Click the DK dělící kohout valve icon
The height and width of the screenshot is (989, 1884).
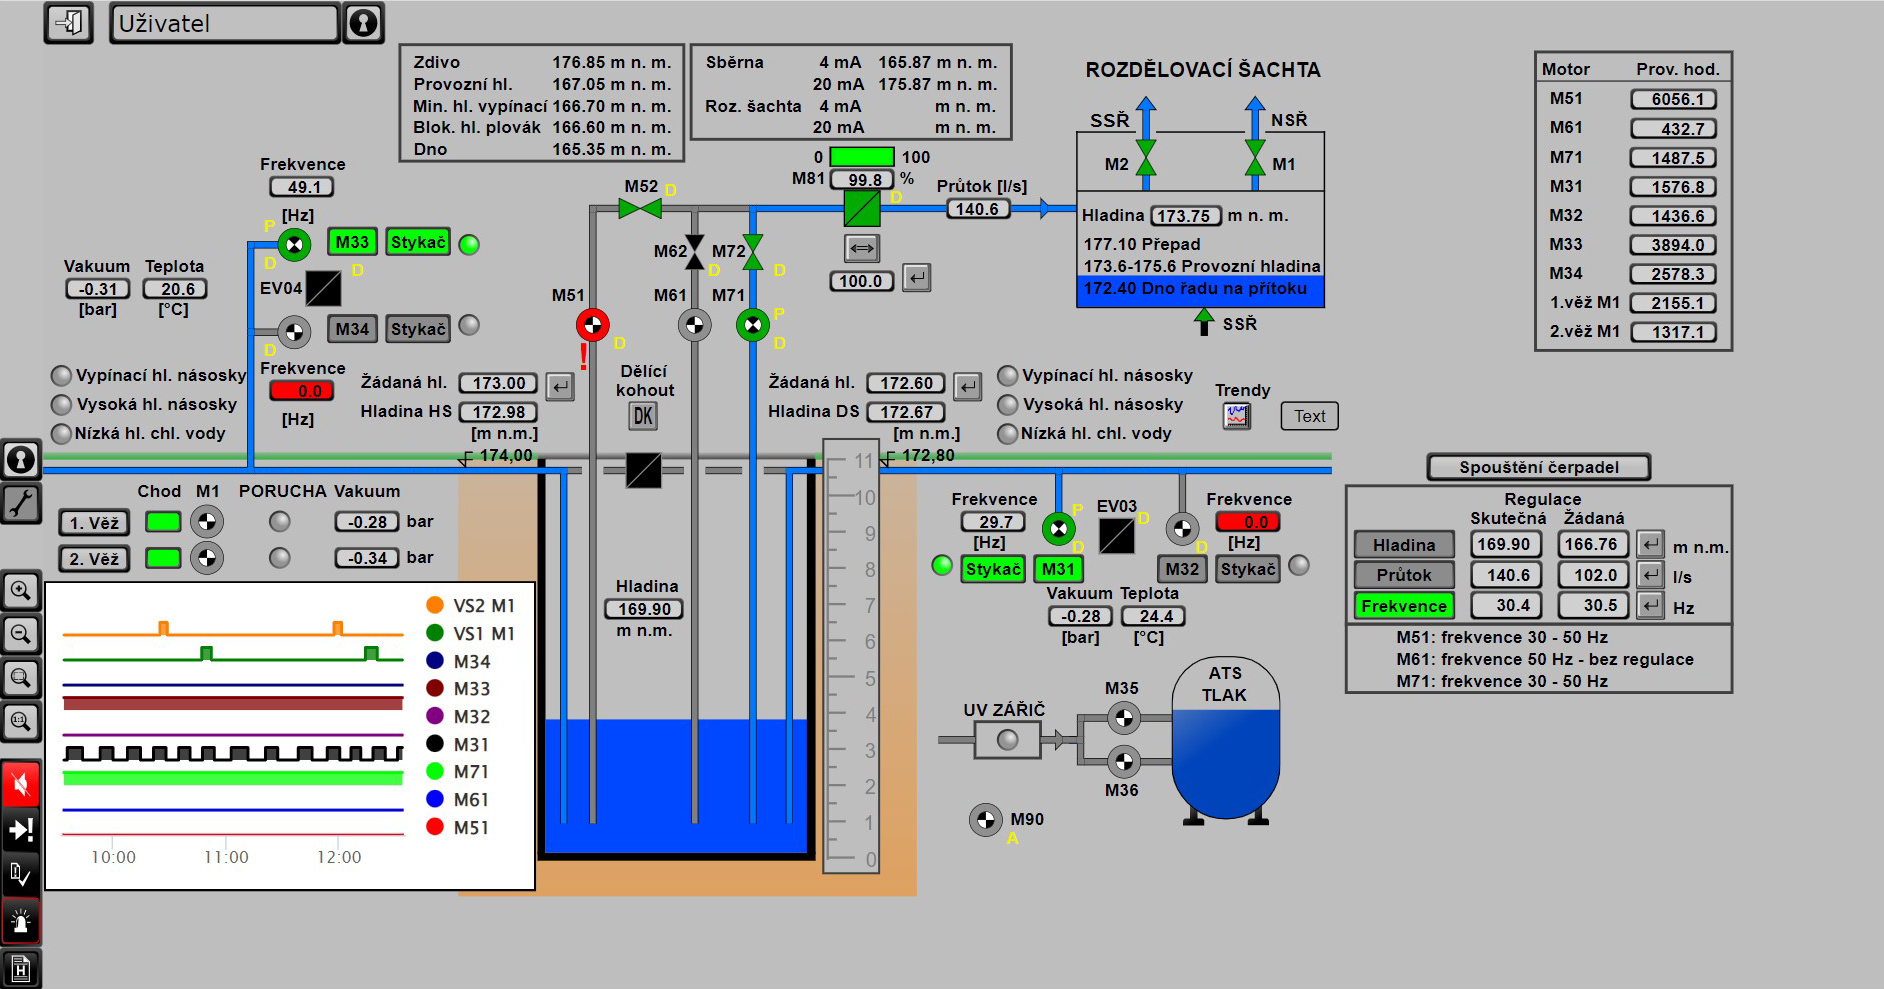[x=643, y=416]
